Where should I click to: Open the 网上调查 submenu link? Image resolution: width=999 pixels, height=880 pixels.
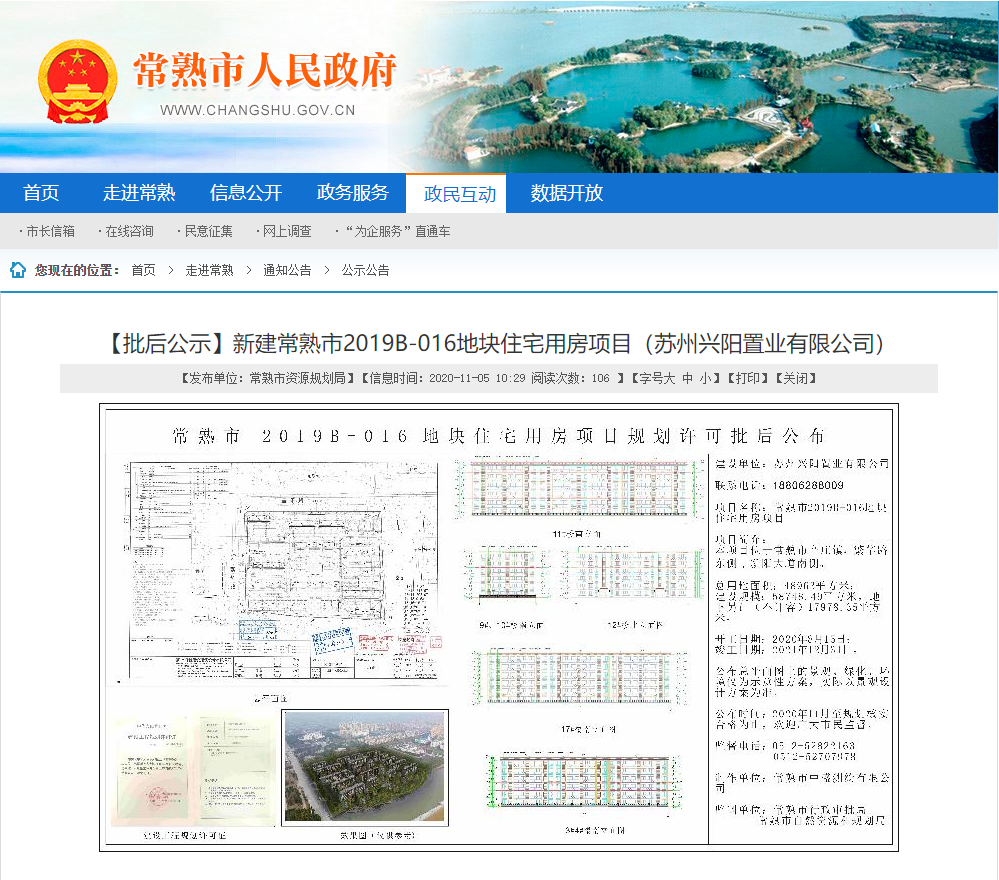tap(287, 231)
